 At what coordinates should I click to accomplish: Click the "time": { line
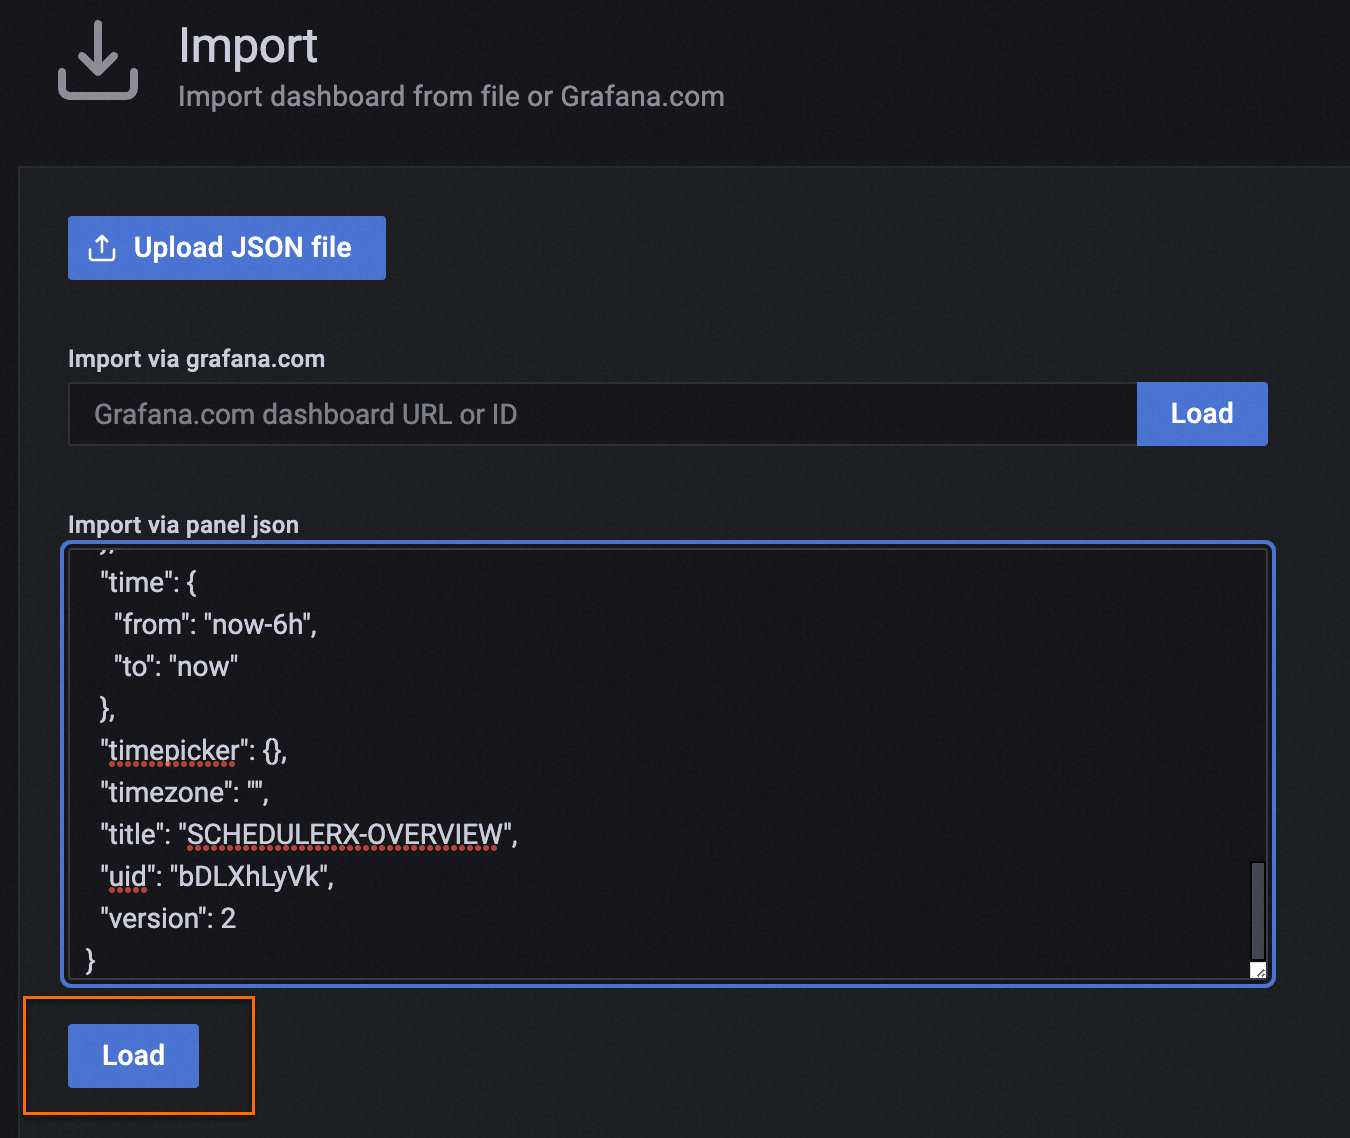(x=148, y=583)
